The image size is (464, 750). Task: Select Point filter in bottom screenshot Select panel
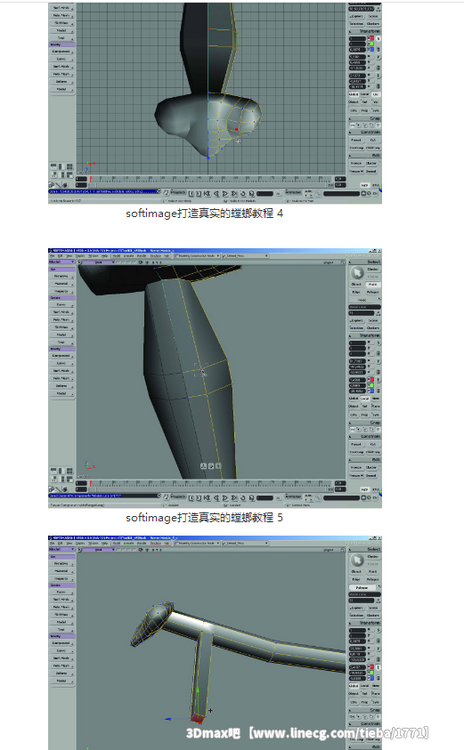[373, 572]
